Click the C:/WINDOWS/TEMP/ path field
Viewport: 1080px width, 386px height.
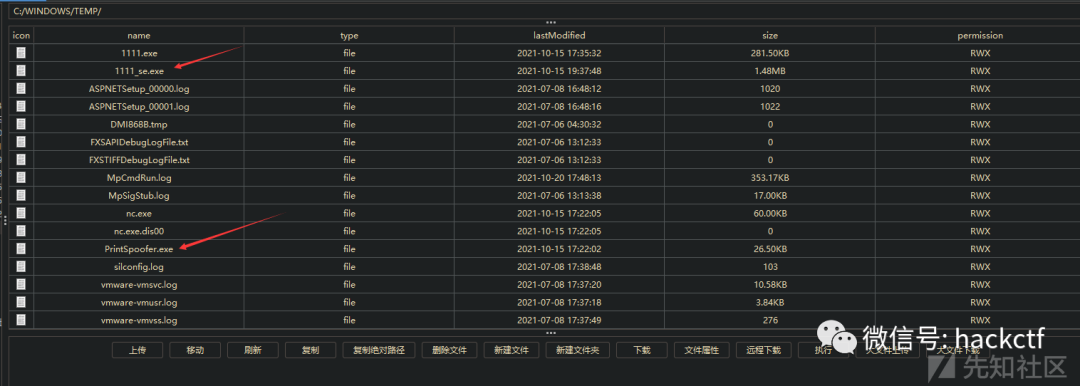point(544,12)
